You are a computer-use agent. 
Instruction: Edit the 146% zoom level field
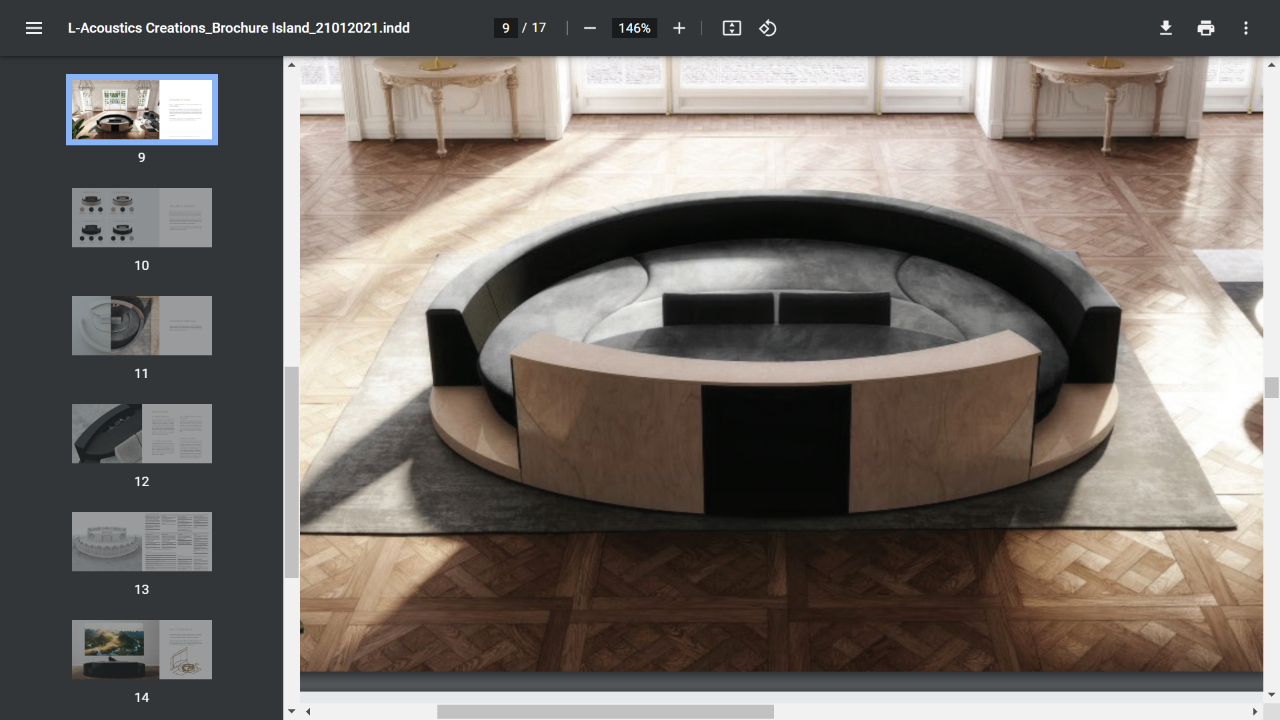(x=634, y=28)
